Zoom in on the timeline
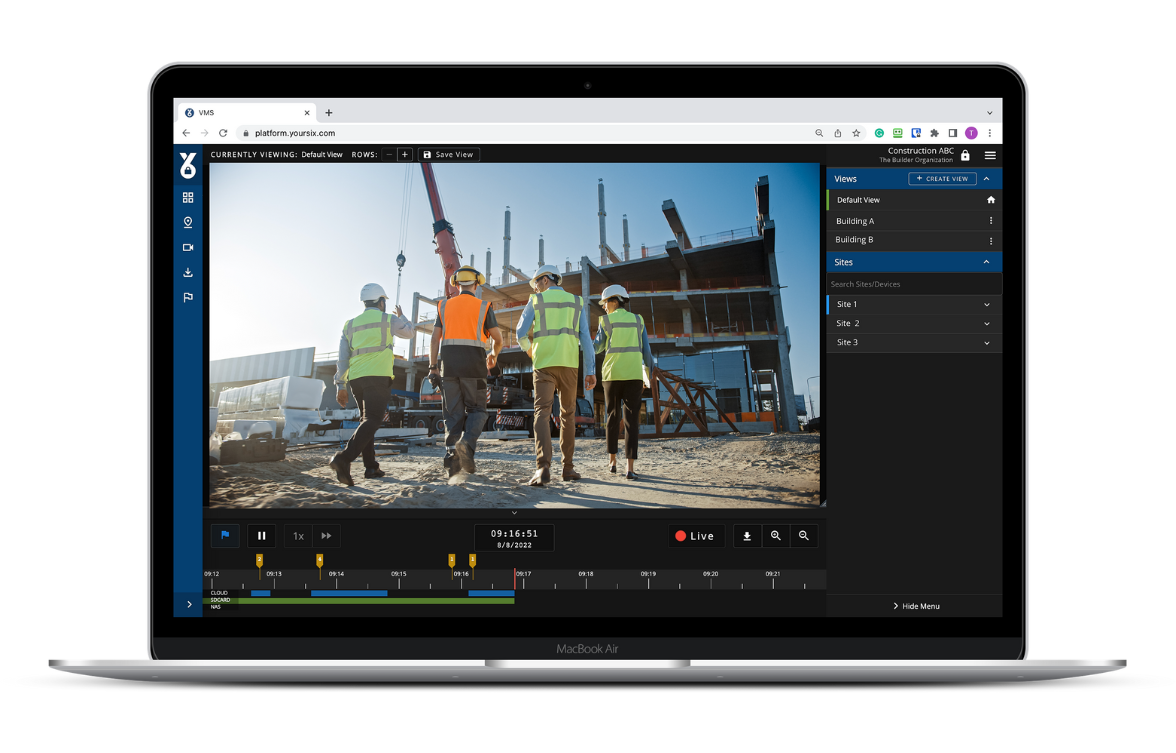The image size is (1176, 753). (775, 536)
